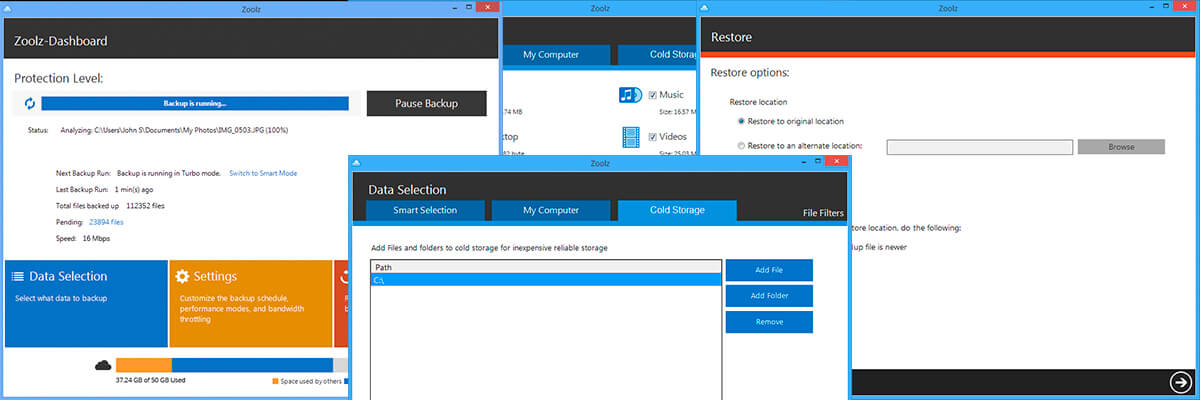Click Add Folder for cold storage

[769, 296]
